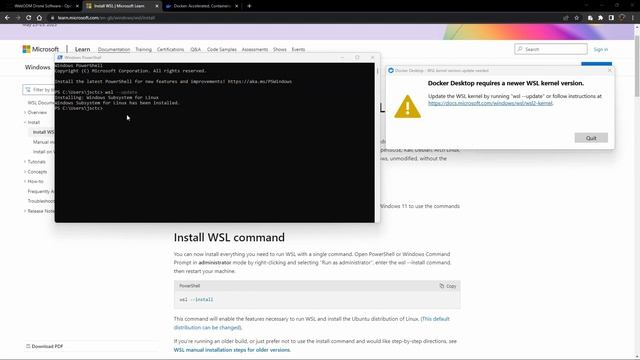
Task: Close the Docker Desktop dialog with X
Action: pyautogui.click(x=610, y=70)
